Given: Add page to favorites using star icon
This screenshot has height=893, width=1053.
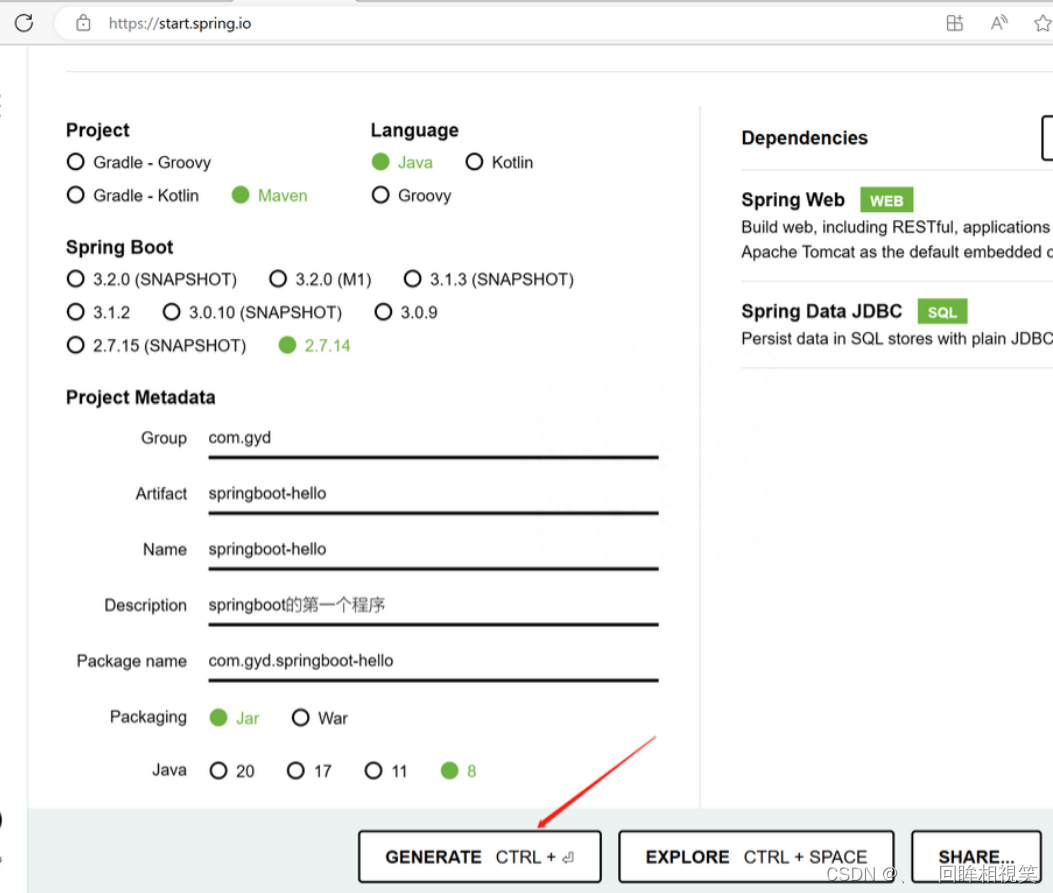Looking at the screenshot, I should (1043, 22).
